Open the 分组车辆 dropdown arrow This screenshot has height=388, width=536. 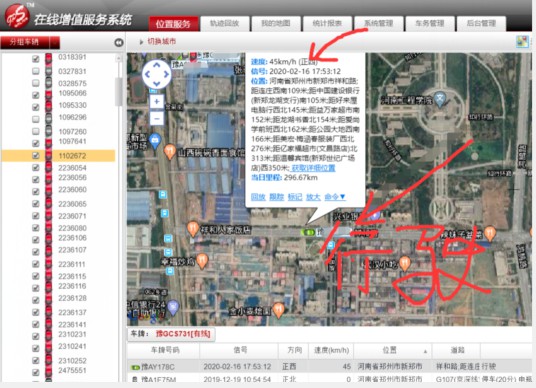(55, 42)
